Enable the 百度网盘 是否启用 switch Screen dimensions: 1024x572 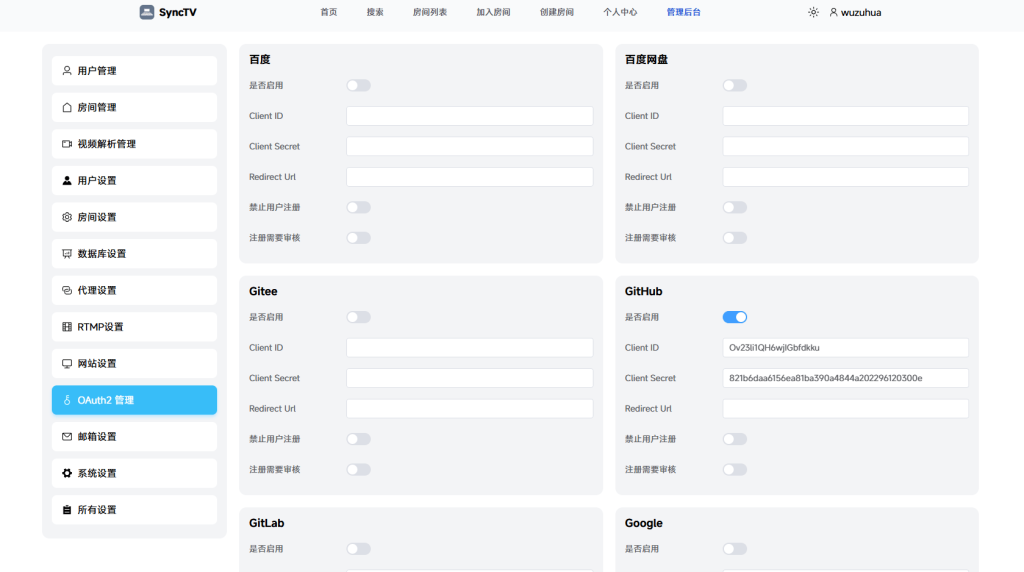click(x=735, y=86)
